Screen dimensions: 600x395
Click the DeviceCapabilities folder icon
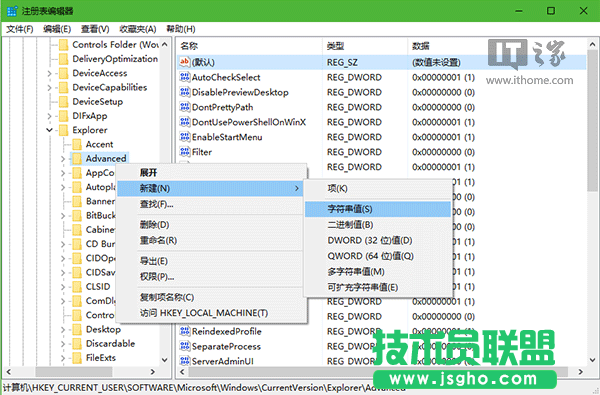[x=64, y=87]
